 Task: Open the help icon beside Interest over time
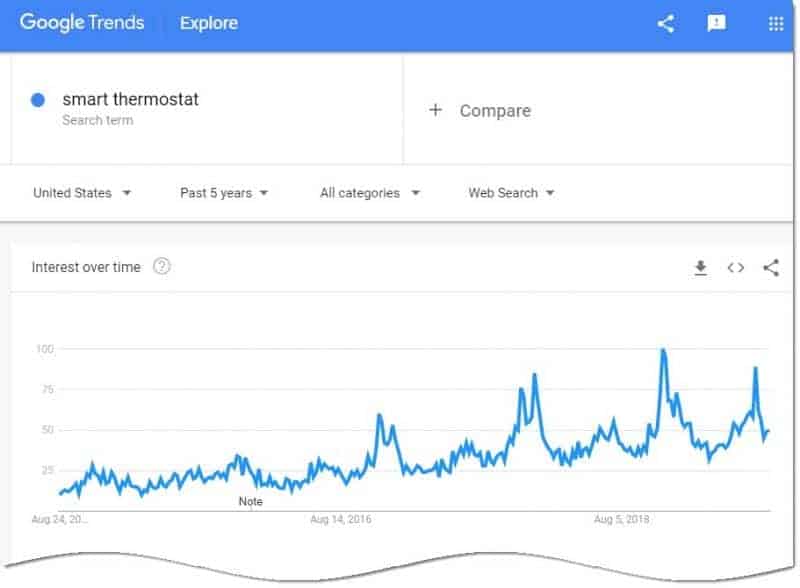coord(162,266)
